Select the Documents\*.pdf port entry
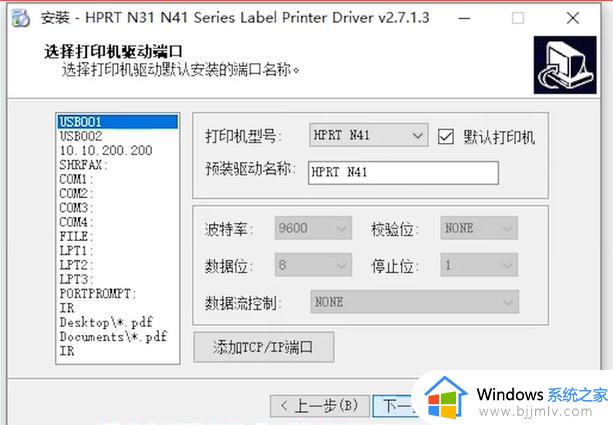Screen dimensions: 613x425 point(118,337)
